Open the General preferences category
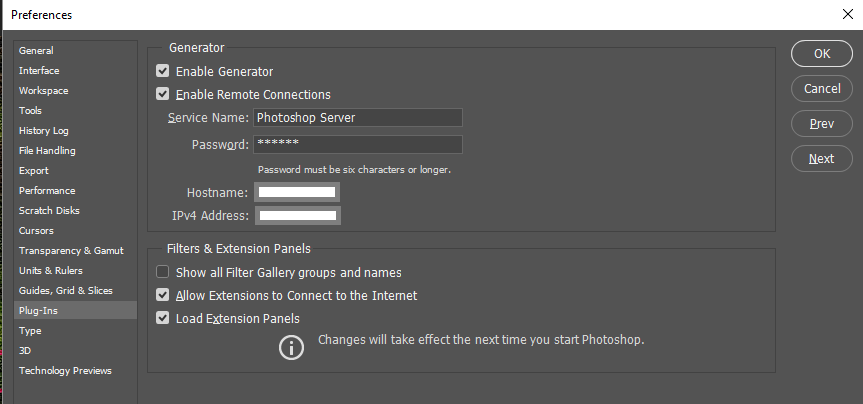The width and height of the screenshot is (863, 404). point(36,51)
